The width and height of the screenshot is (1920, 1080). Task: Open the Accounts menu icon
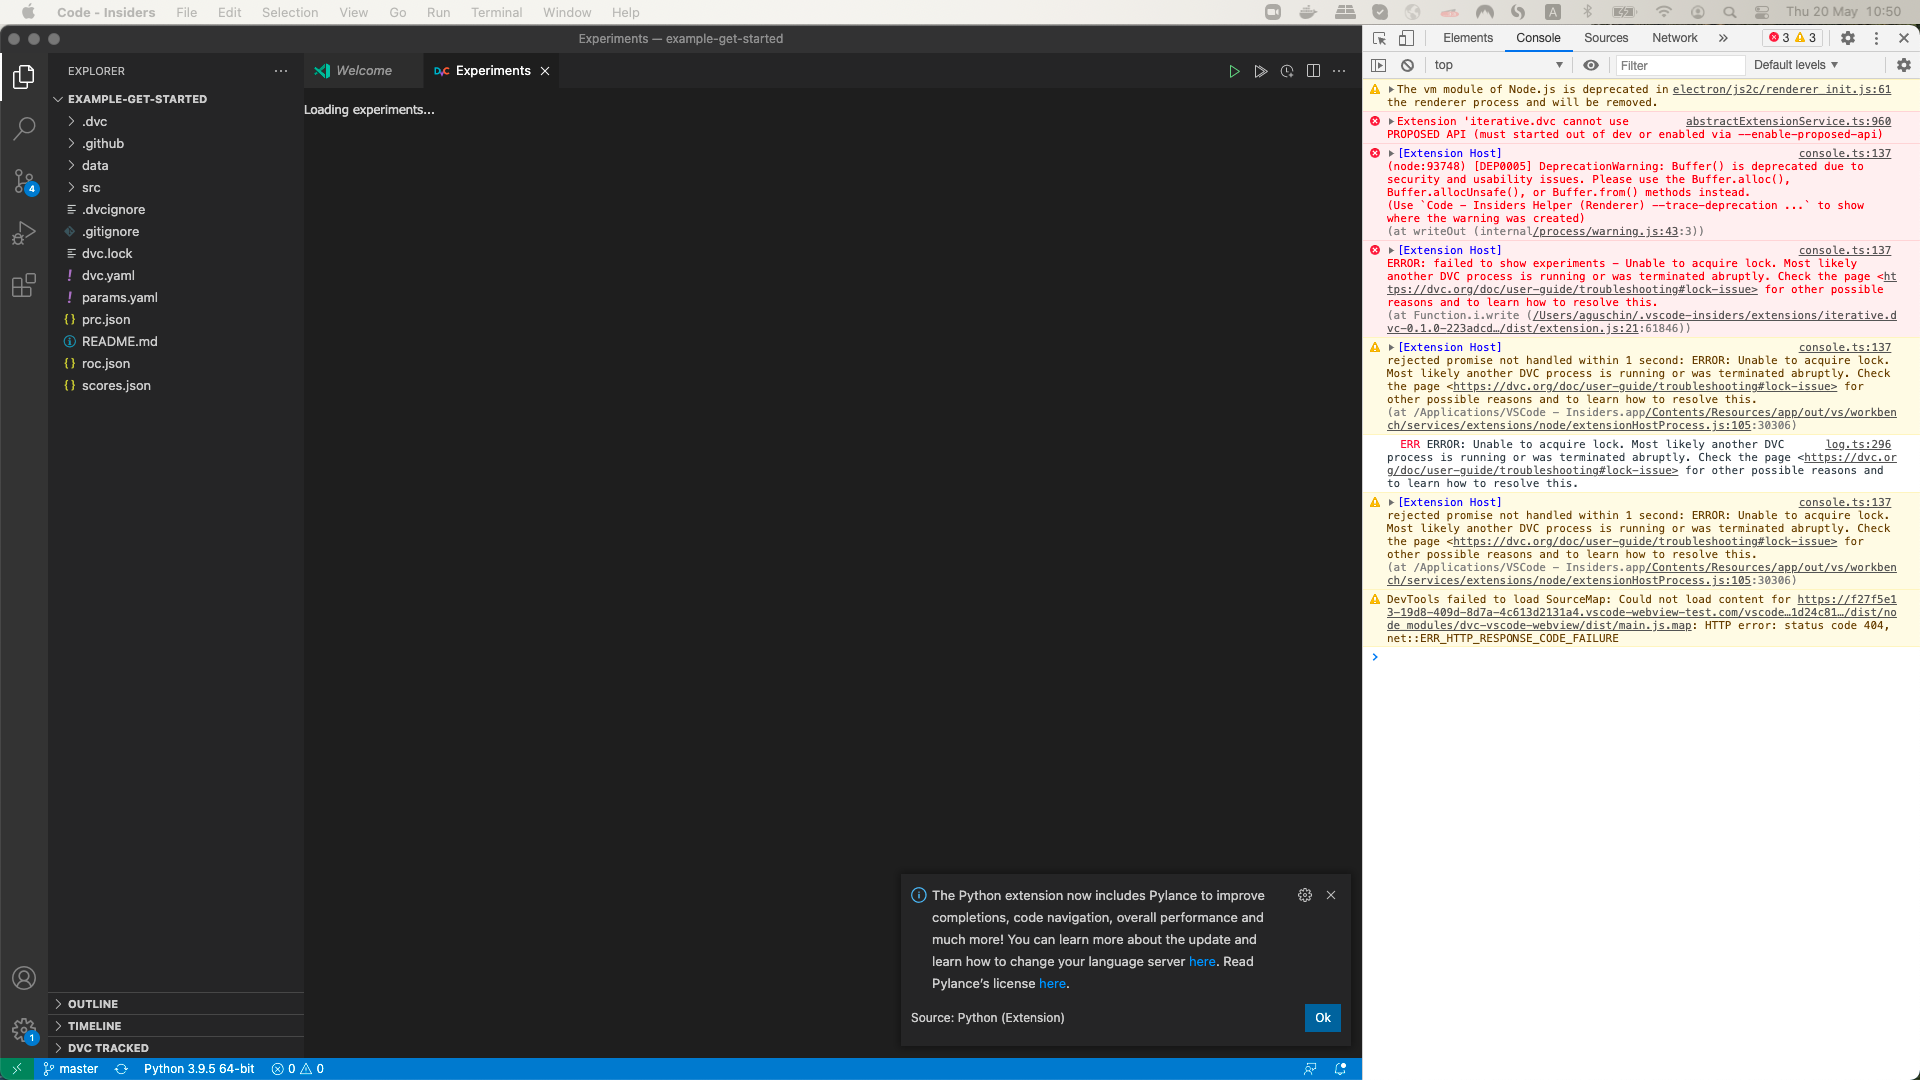[24, 978]
